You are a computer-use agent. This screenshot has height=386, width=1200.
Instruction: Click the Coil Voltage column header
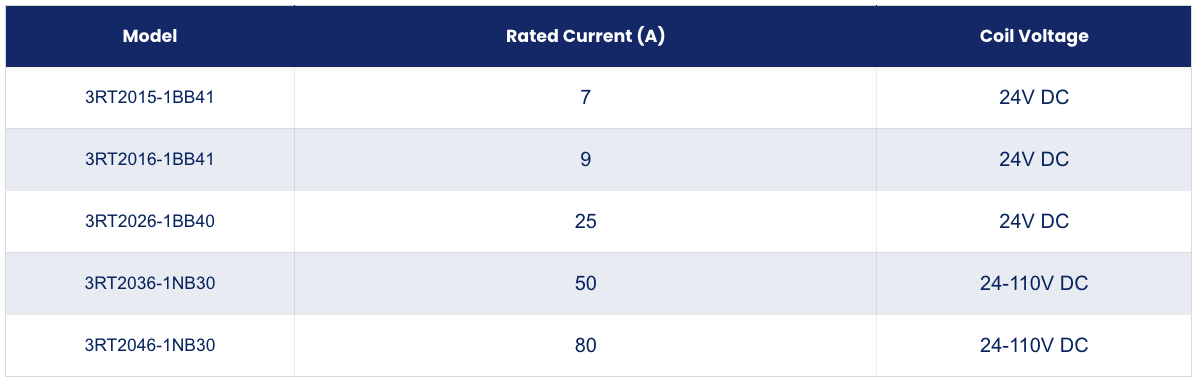[x=1034, y=36]
